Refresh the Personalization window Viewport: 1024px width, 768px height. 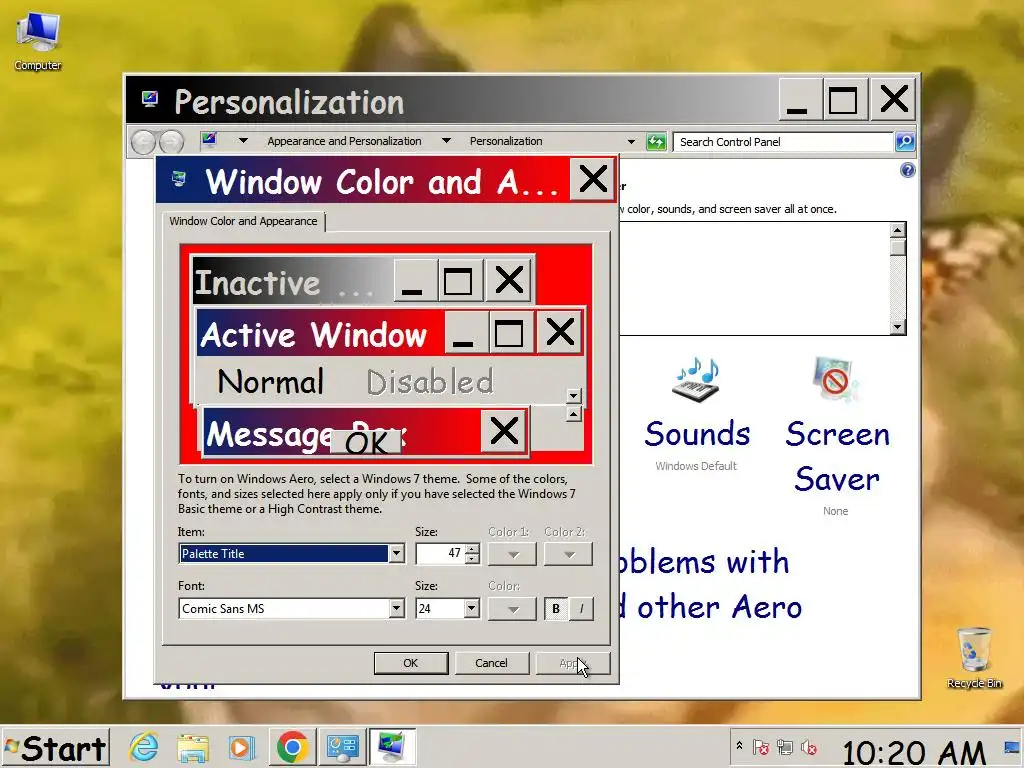[656, 142]
